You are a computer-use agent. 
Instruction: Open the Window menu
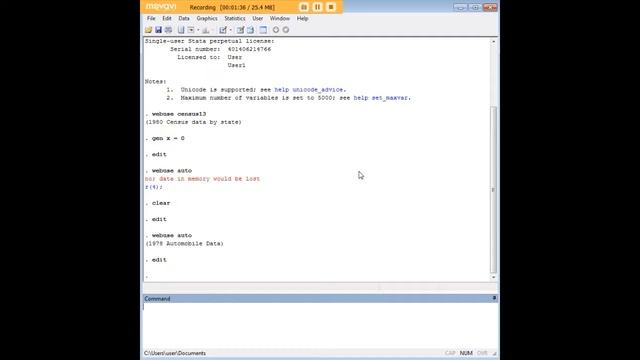280,18
